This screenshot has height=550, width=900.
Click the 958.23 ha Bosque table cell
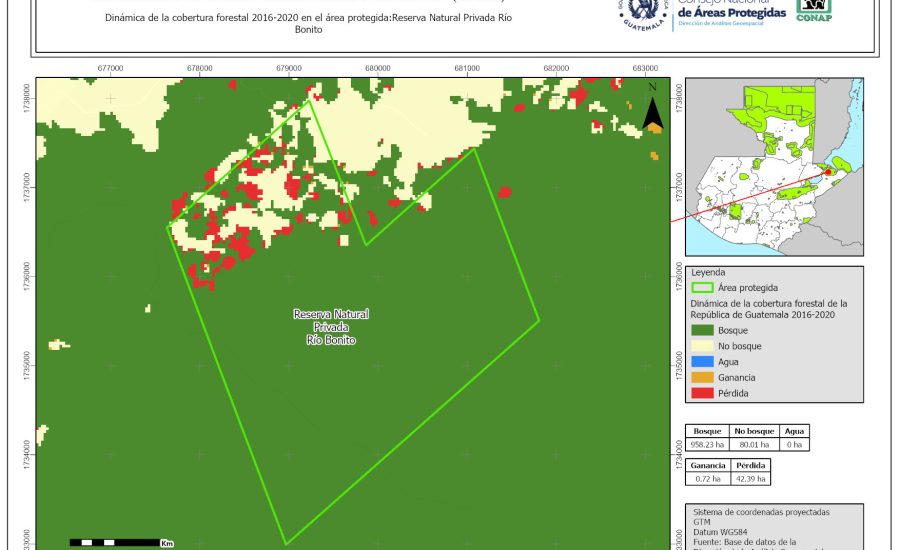tap(709, 443)
